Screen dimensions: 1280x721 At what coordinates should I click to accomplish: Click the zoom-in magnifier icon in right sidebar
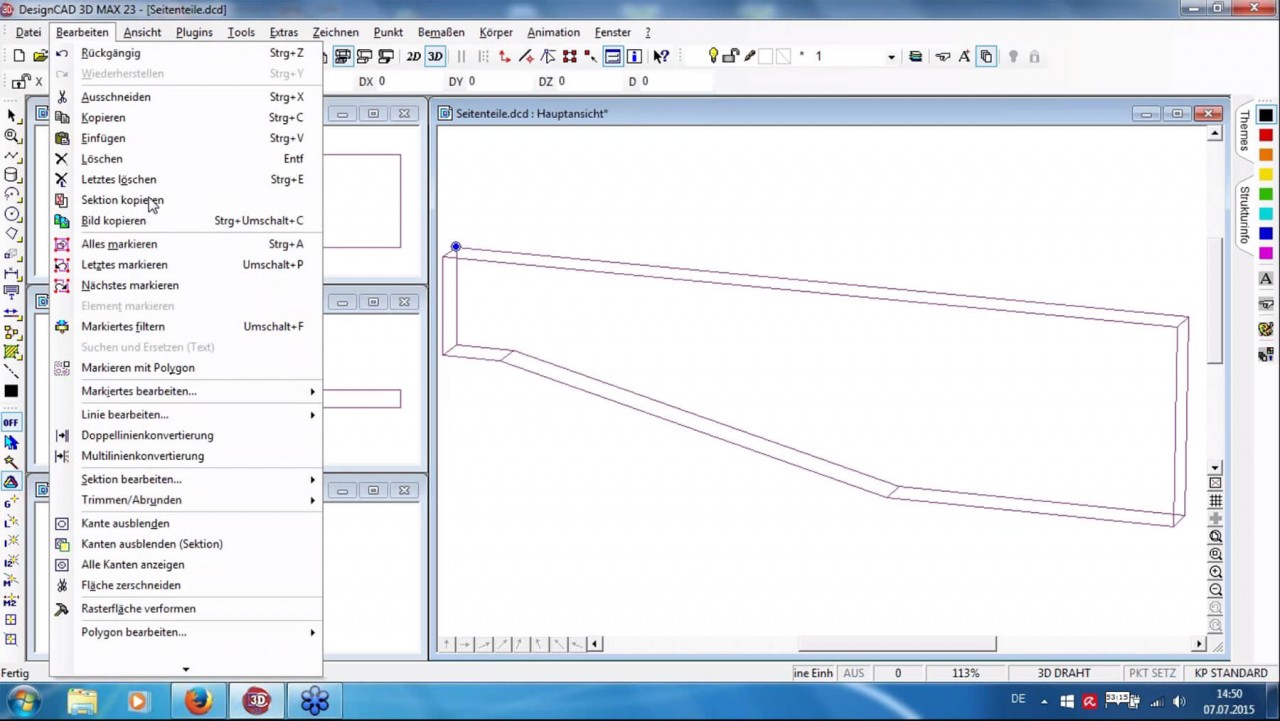pos(1215,571)
